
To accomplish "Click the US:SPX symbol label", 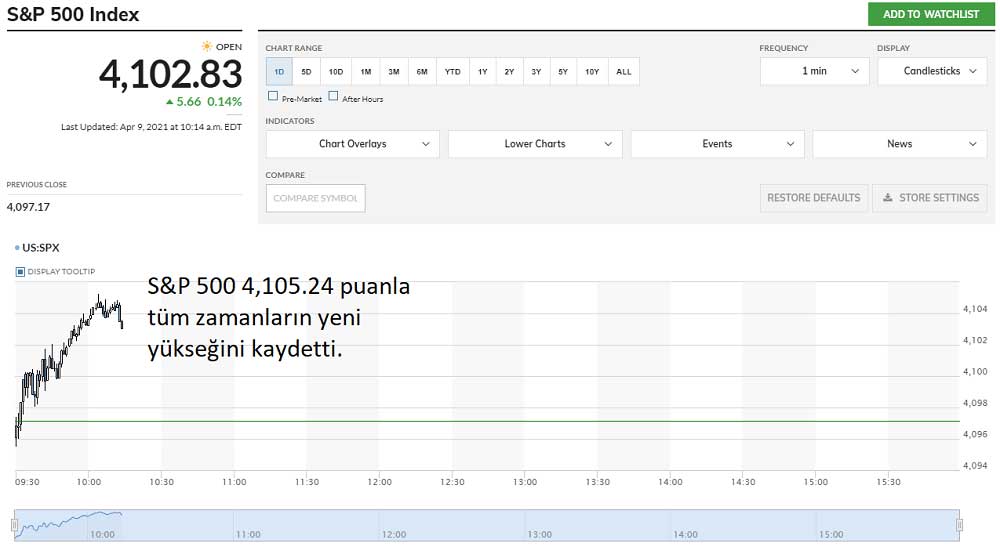I will coord(41,247).
